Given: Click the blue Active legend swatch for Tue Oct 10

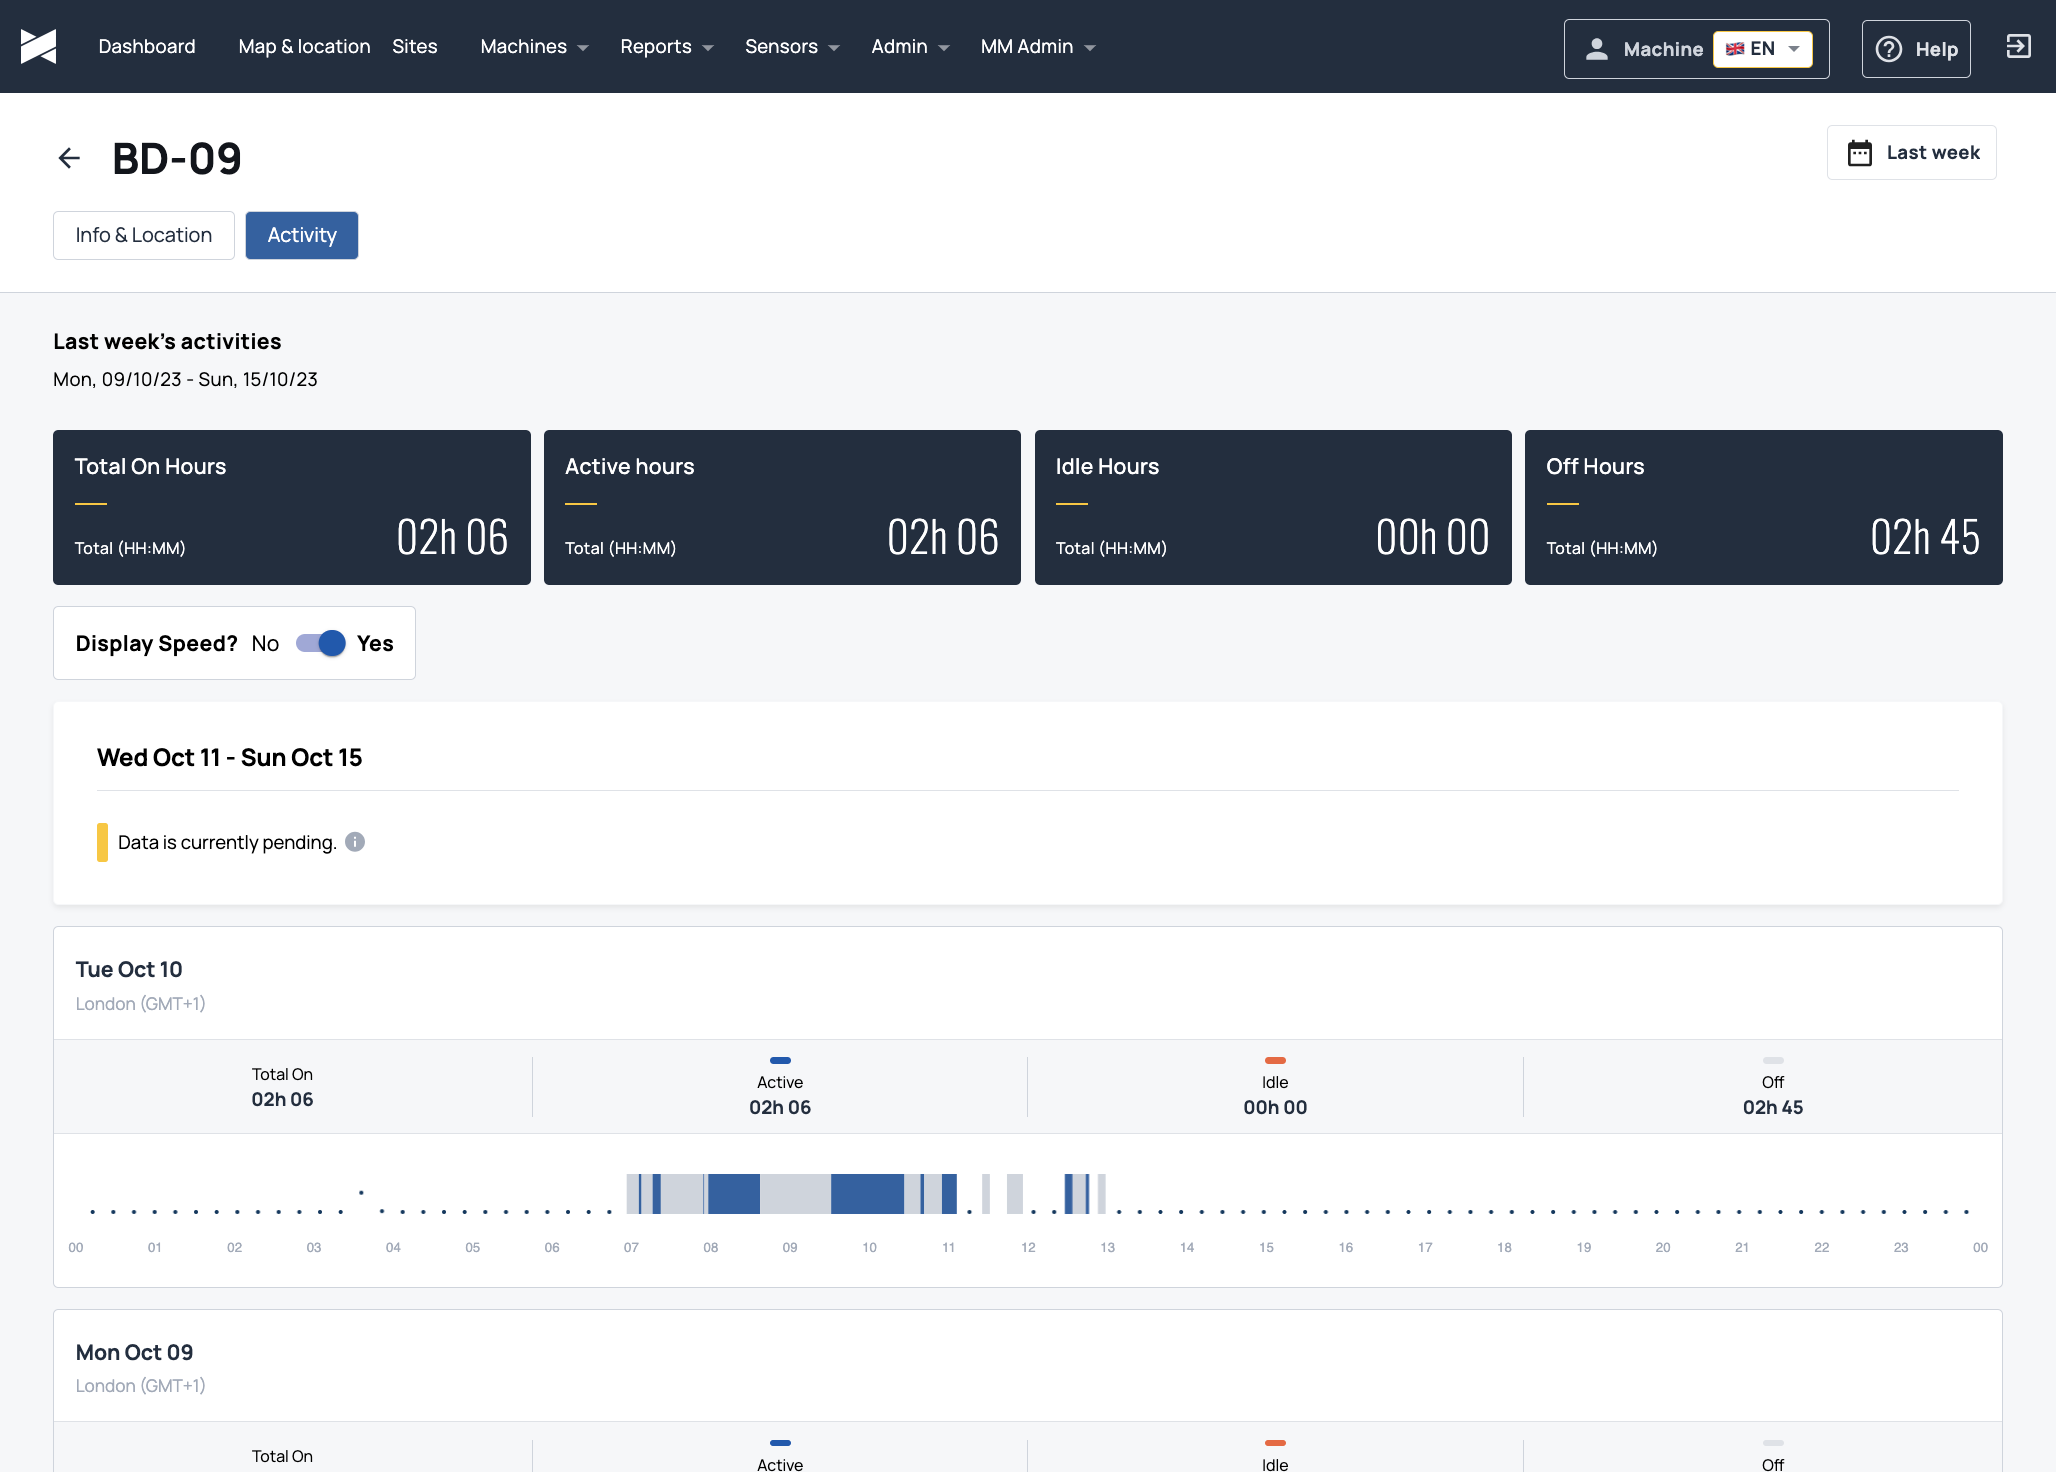Looking at the screenshot, I should pos(780,1060).
